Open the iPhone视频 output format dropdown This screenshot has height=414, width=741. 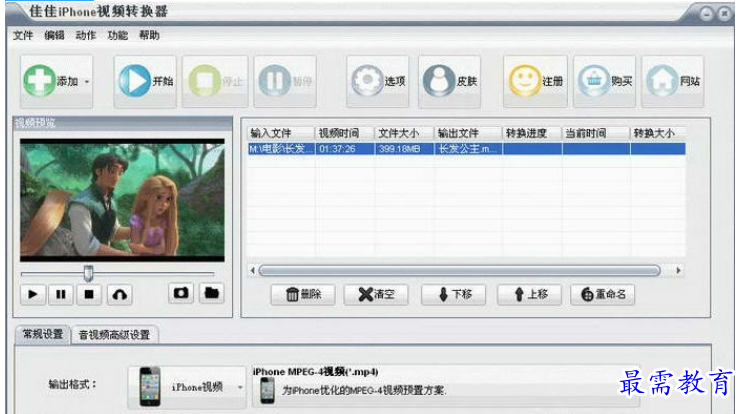[x=187, y=387]
